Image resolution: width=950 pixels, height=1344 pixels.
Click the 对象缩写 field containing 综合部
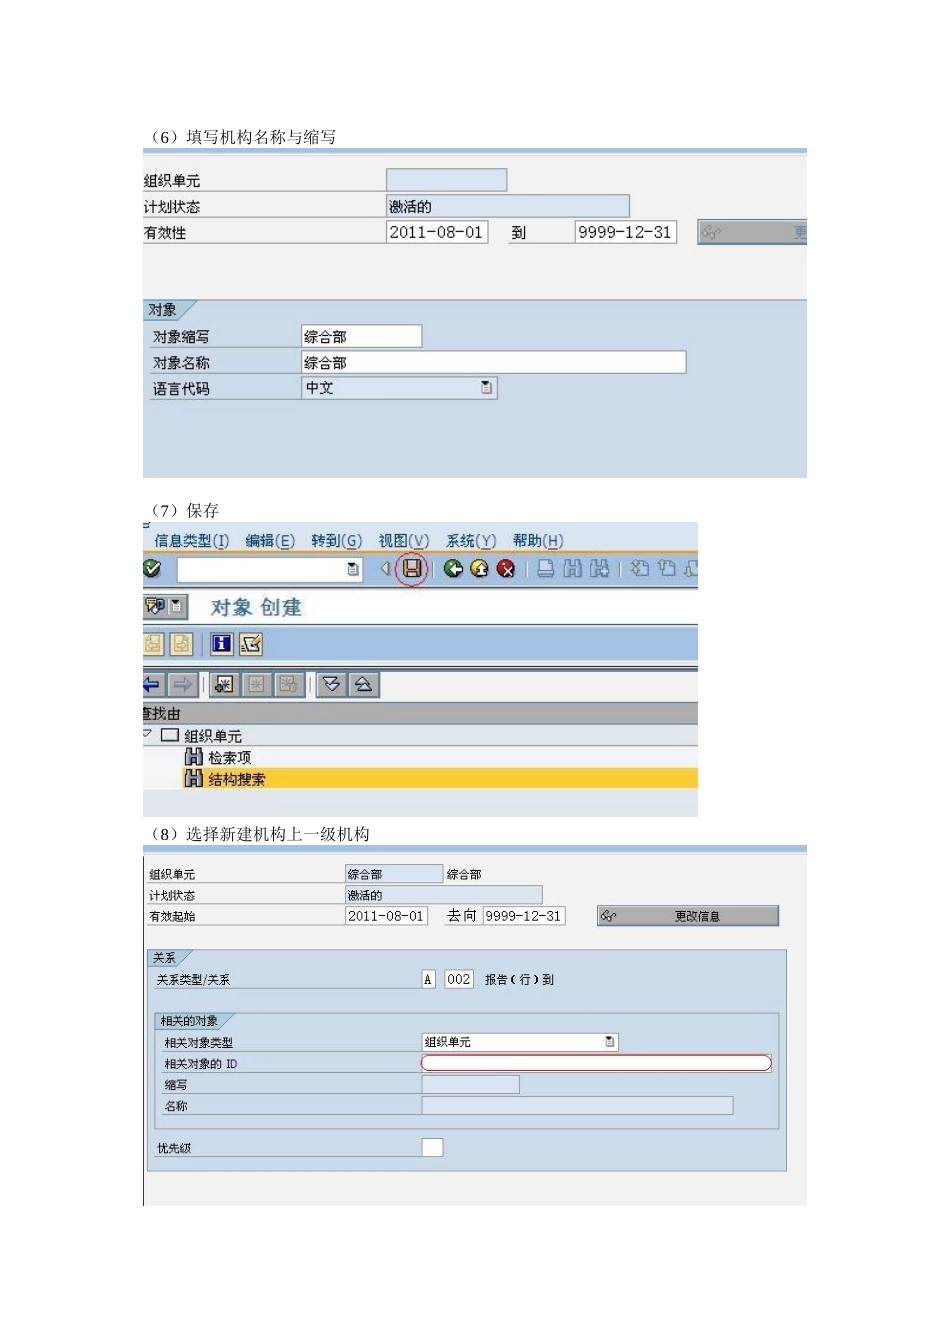[x=361, y=336]
